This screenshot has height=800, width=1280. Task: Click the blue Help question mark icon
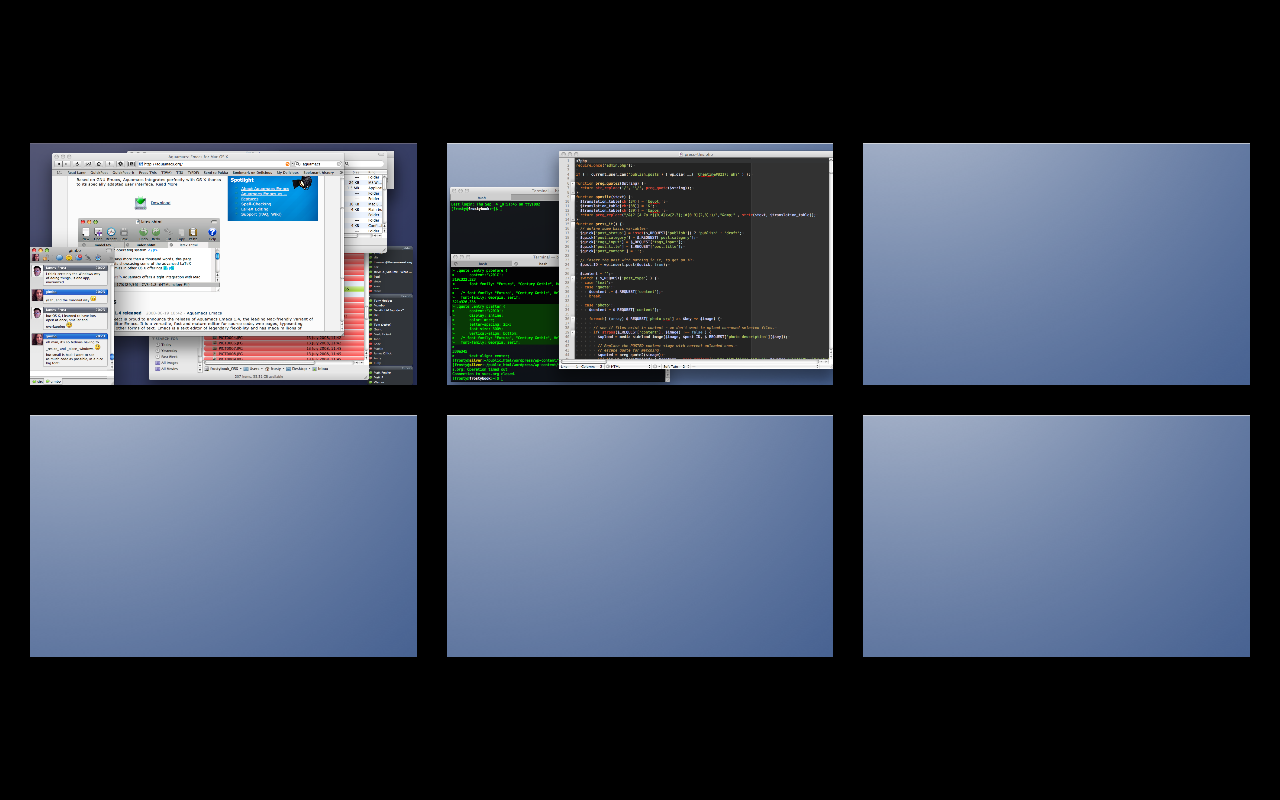point(212,234)
